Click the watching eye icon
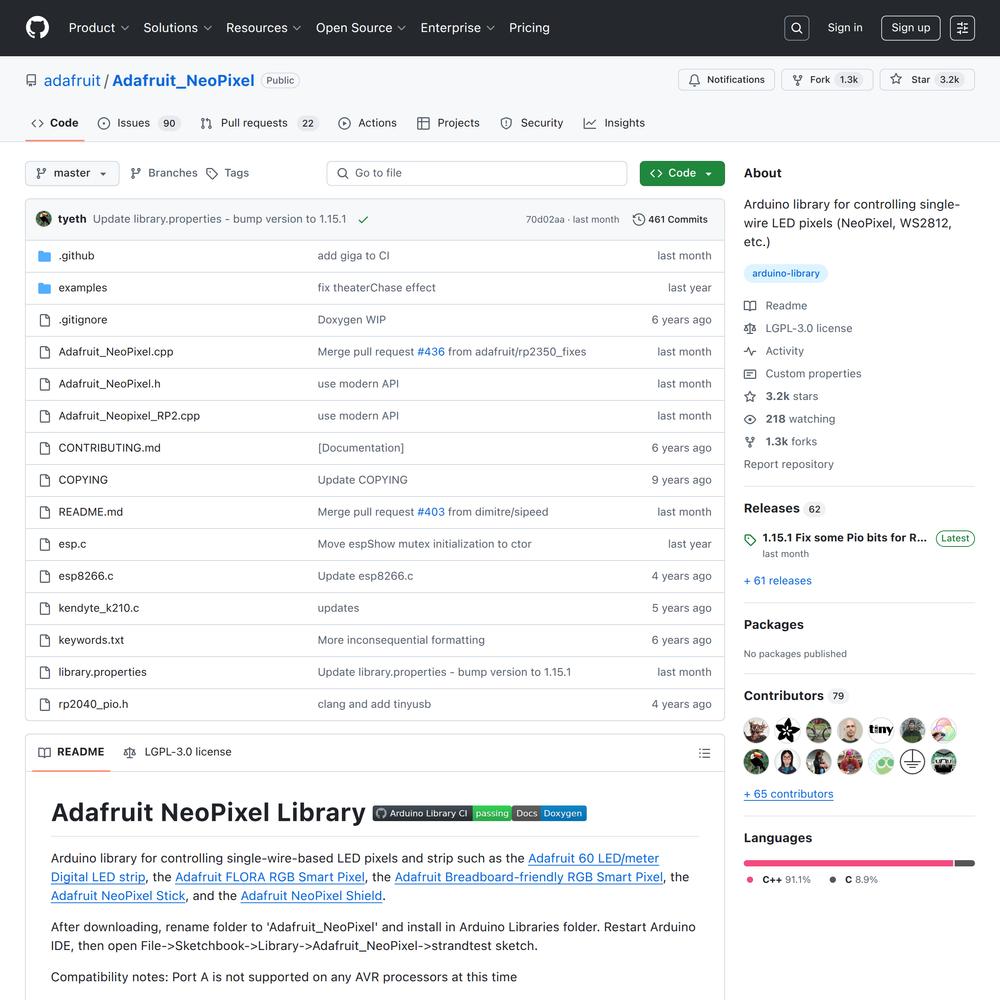This screenshot has width=1000, height=1000. pos(750,419)
